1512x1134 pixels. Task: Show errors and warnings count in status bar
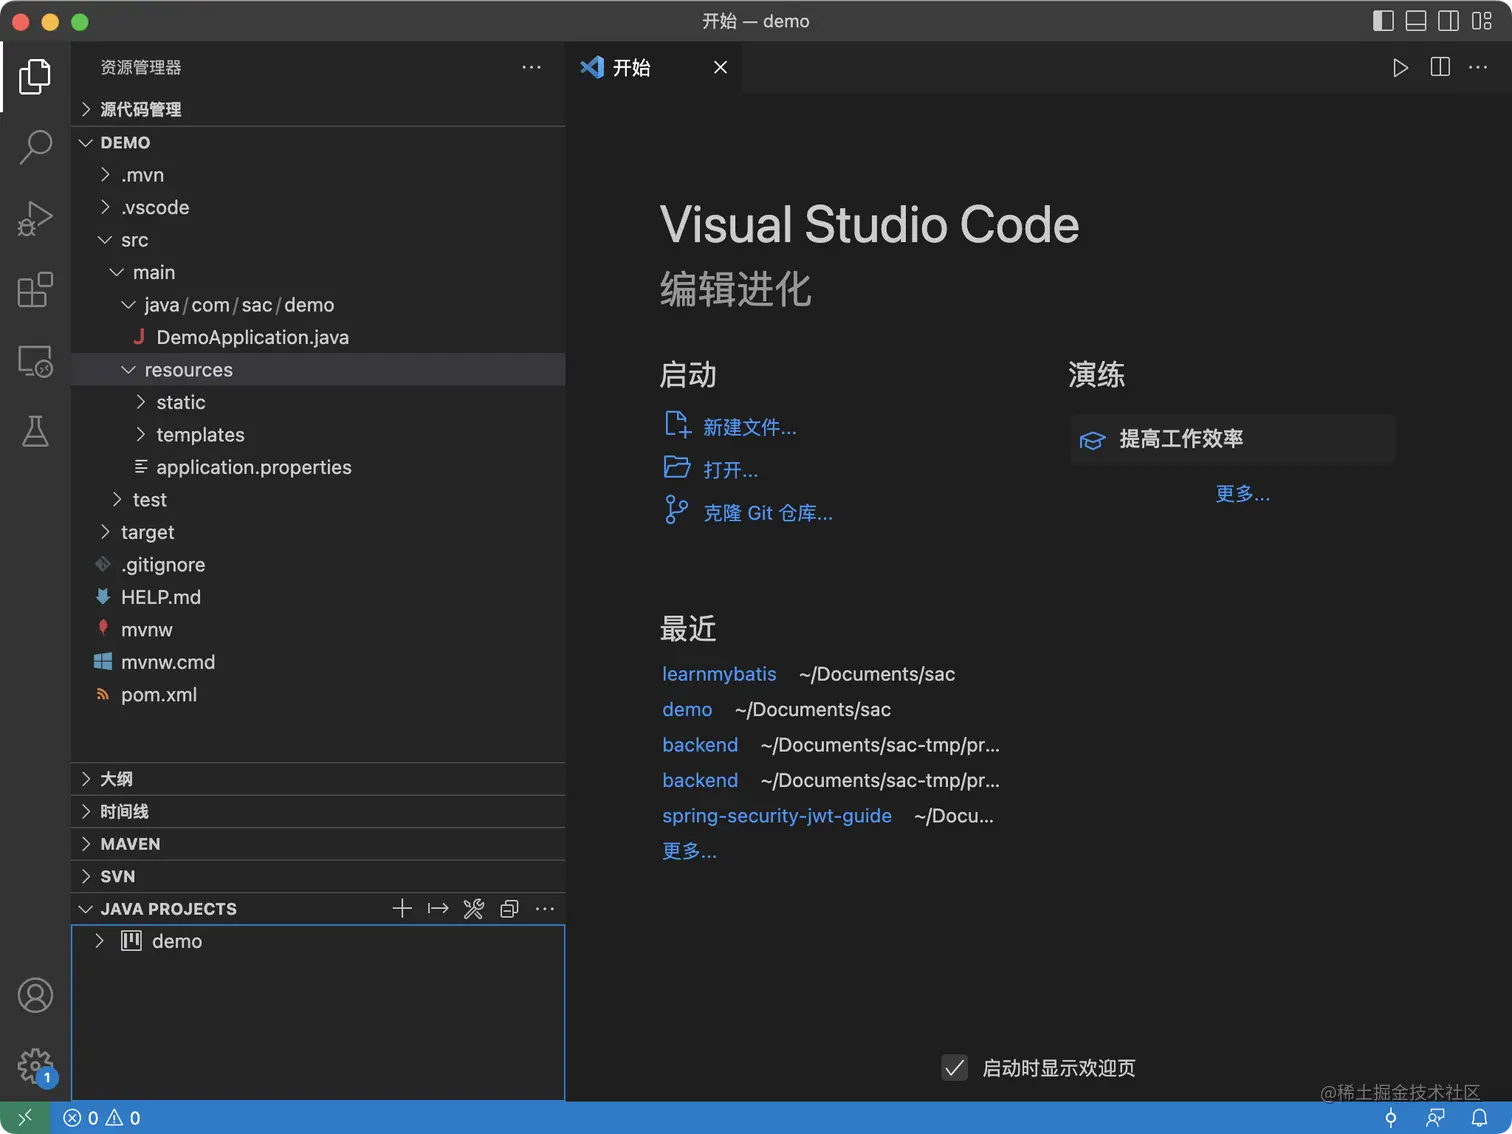pos(102,1118)
